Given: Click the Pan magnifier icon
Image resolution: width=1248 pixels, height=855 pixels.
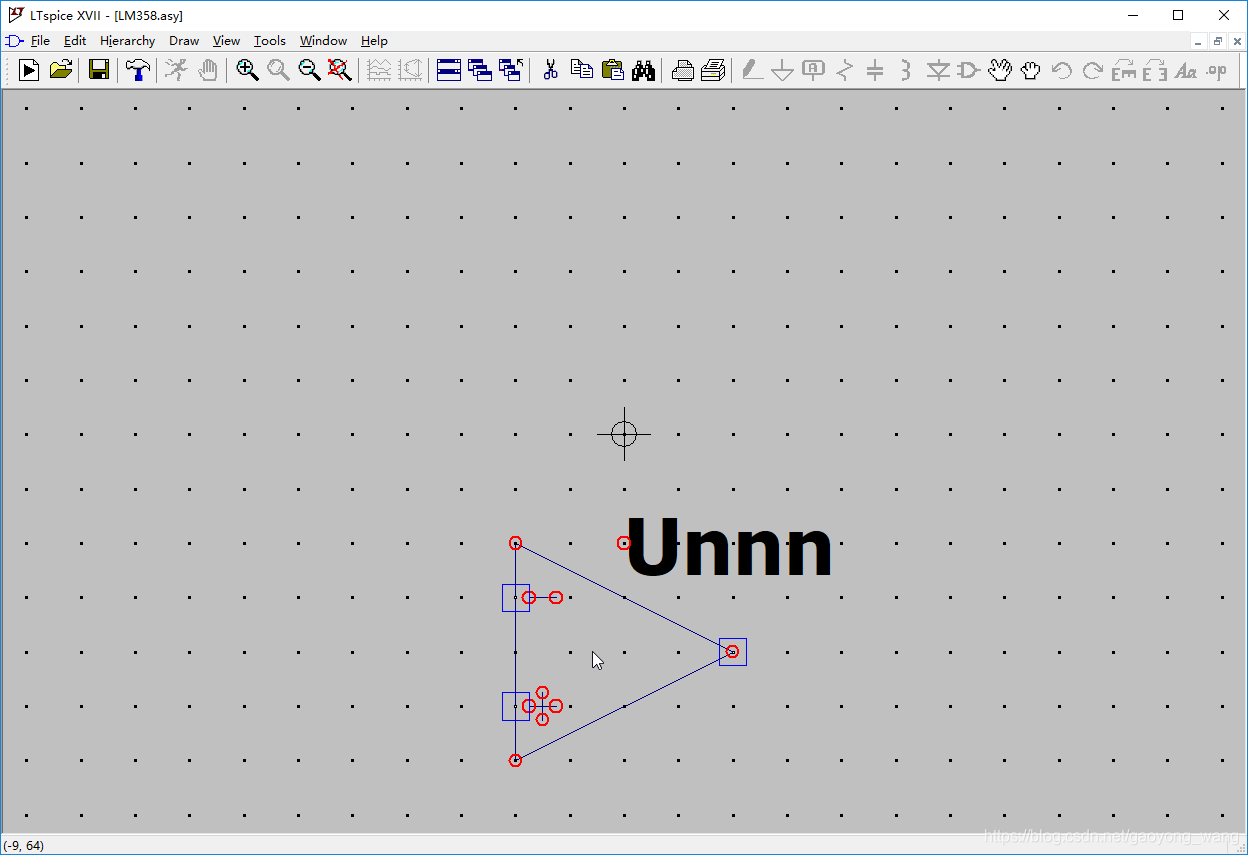Looking at the screenshot, I should pyautogui.click(x=278, y=70).
